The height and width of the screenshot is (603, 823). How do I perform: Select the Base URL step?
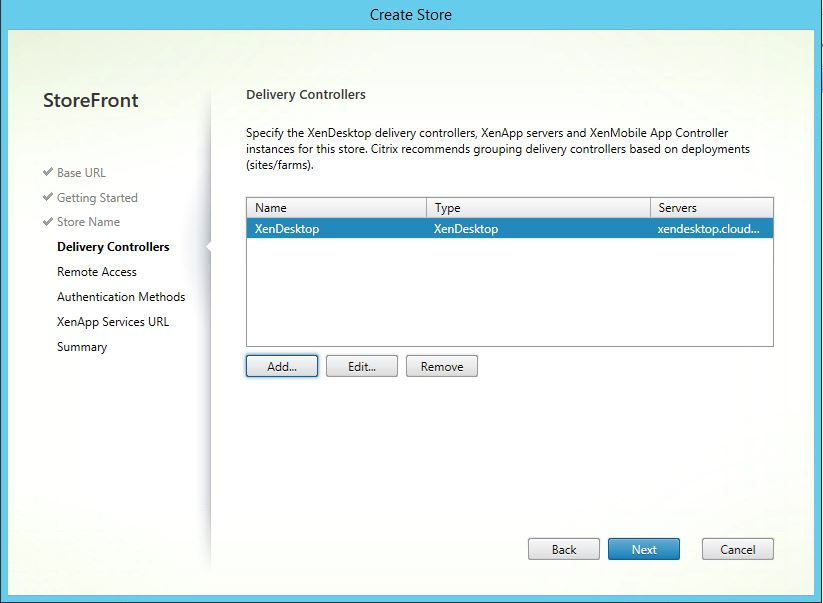tap(81, 172)
